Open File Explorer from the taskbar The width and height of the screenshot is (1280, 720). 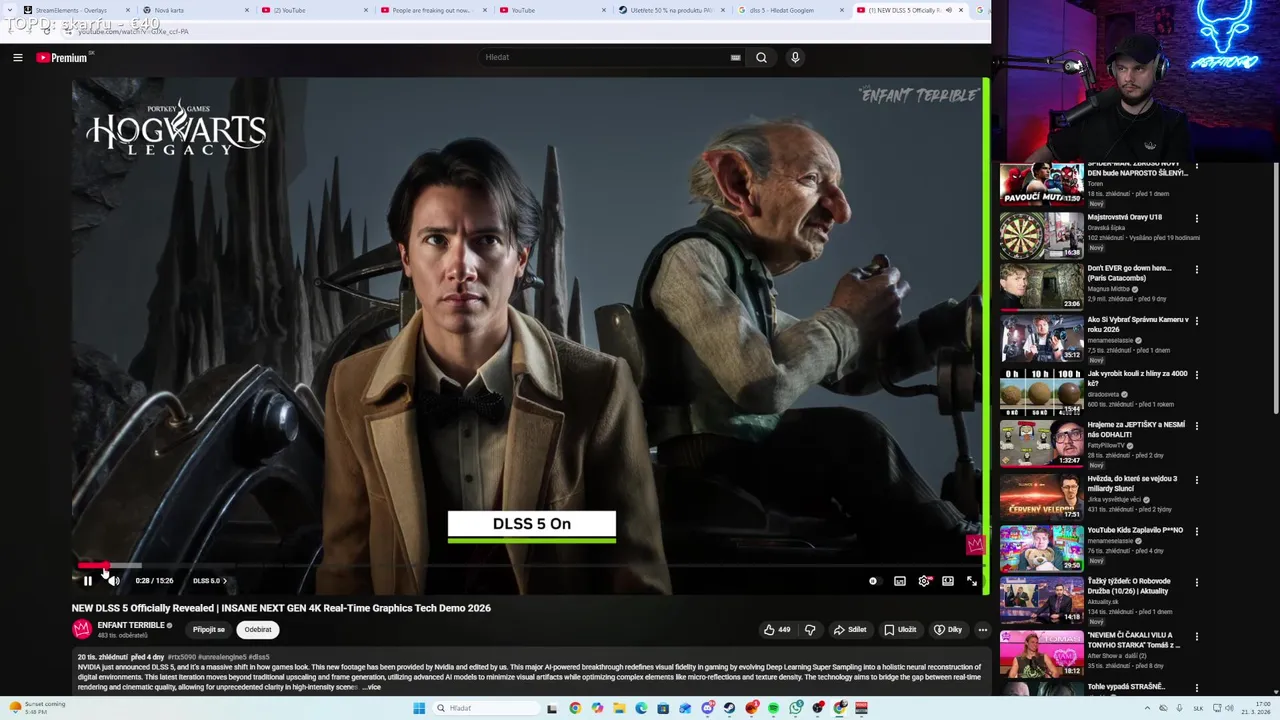tap(619, 708)
